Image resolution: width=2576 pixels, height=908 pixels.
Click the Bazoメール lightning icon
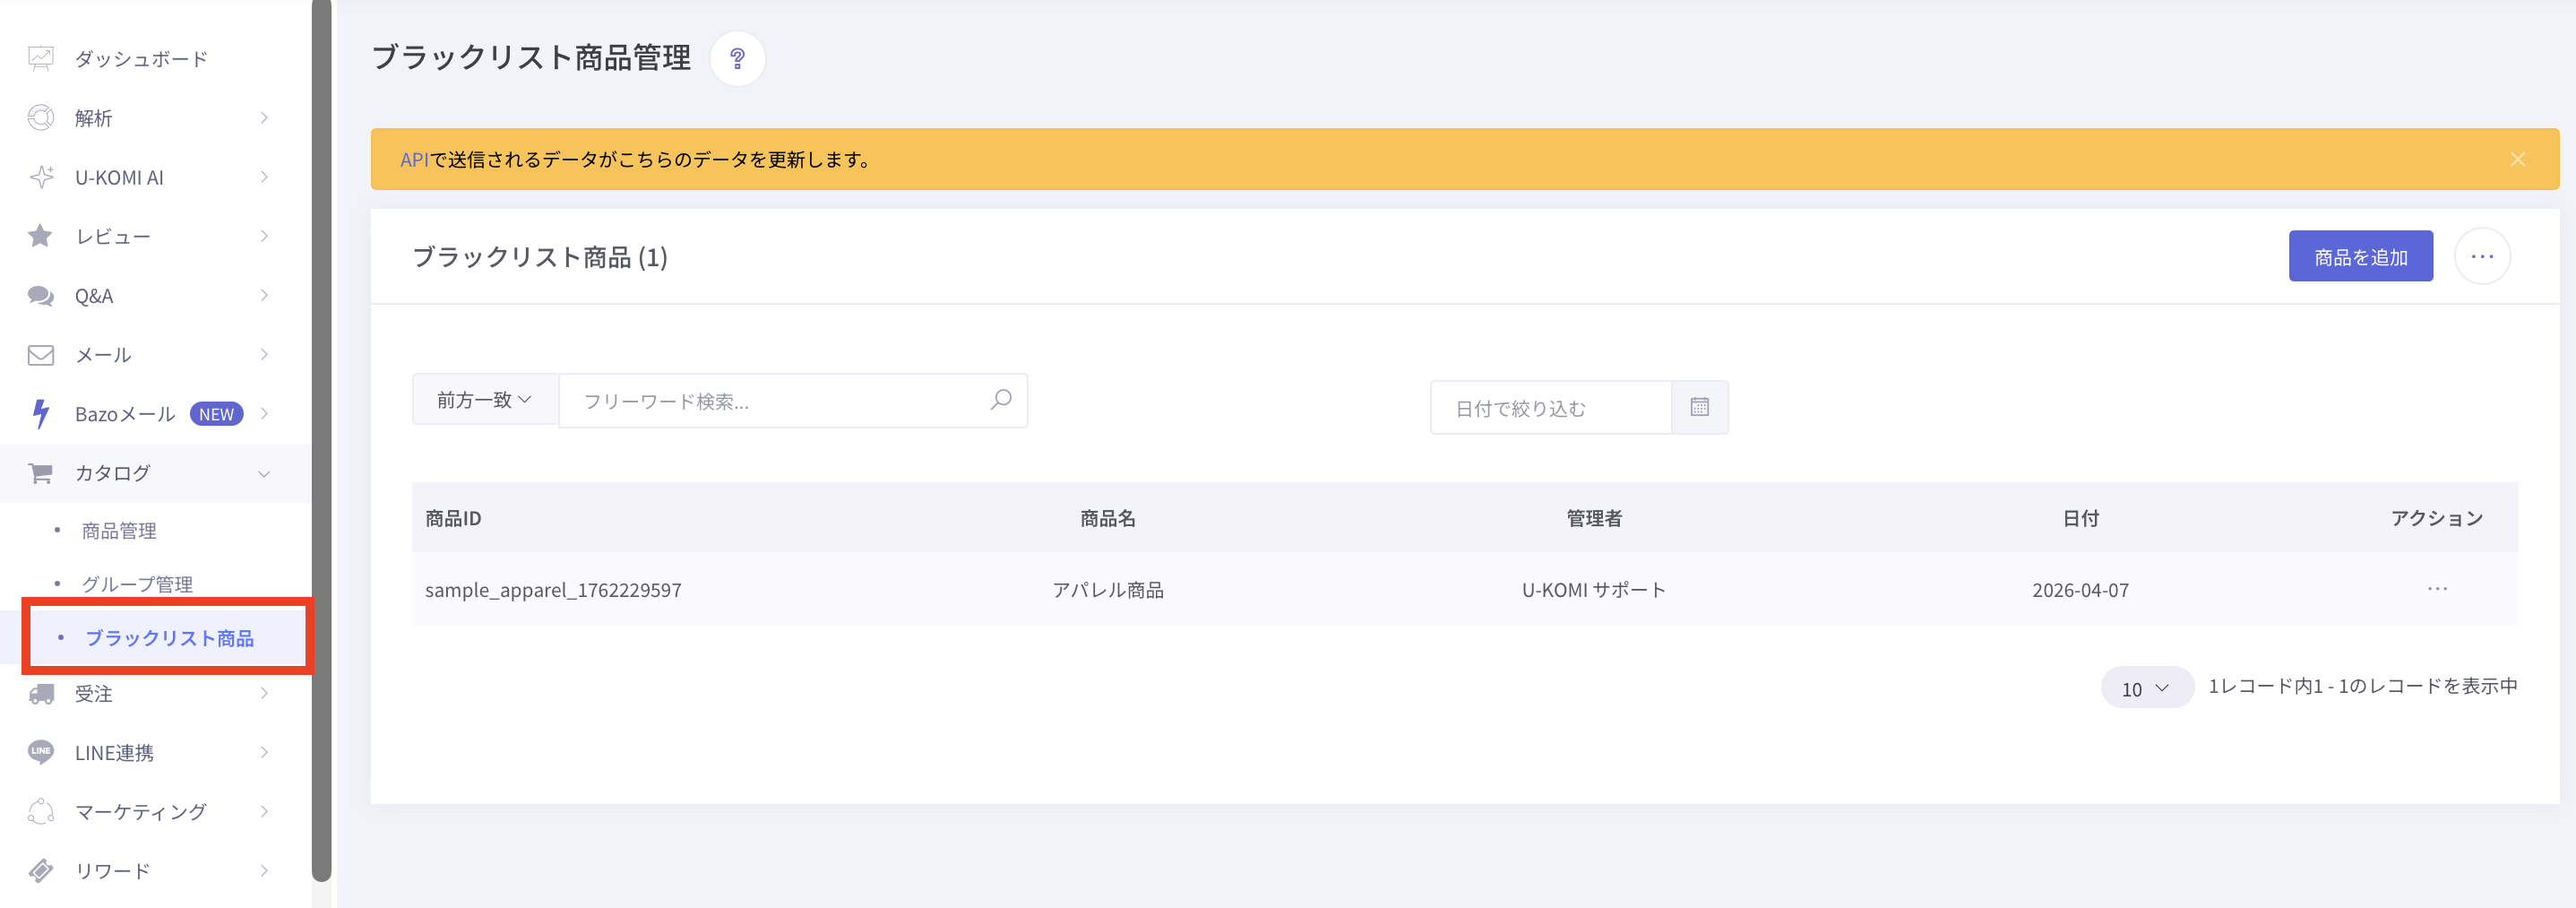coord(40,414)
